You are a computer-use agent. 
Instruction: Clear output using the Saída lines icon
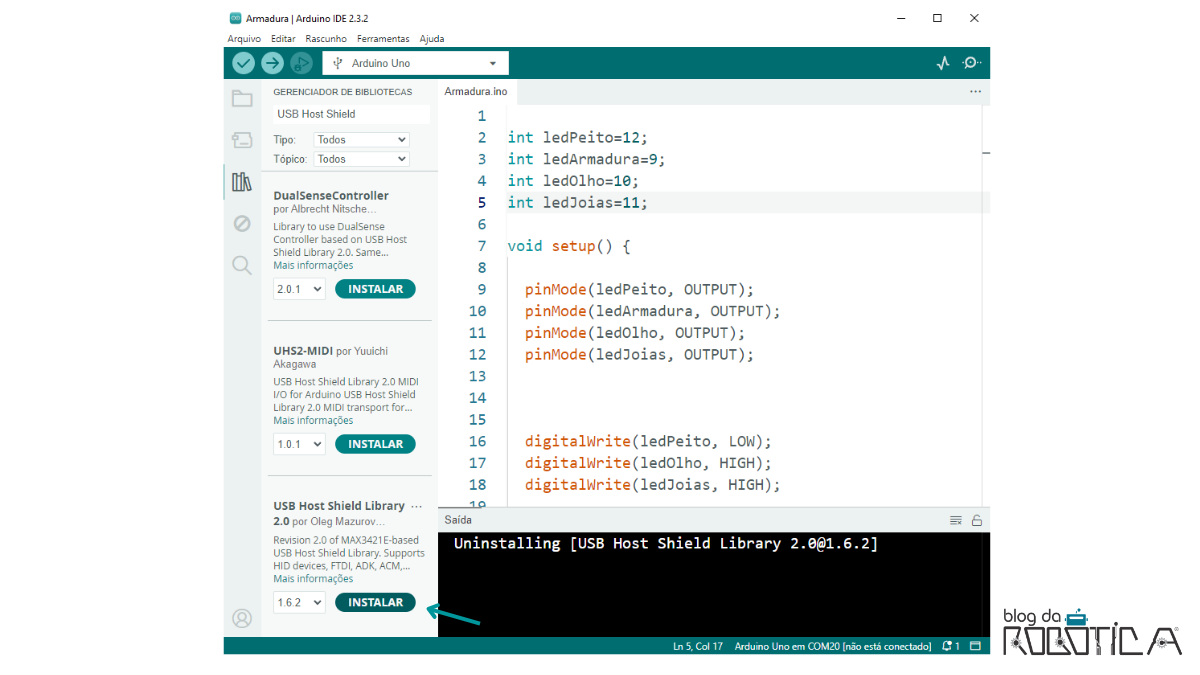coord(956,520)
